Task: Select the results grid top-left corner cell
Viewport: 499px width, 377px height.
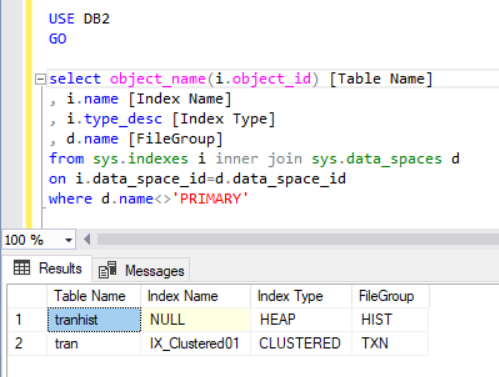Action: [x=27, y=296]
